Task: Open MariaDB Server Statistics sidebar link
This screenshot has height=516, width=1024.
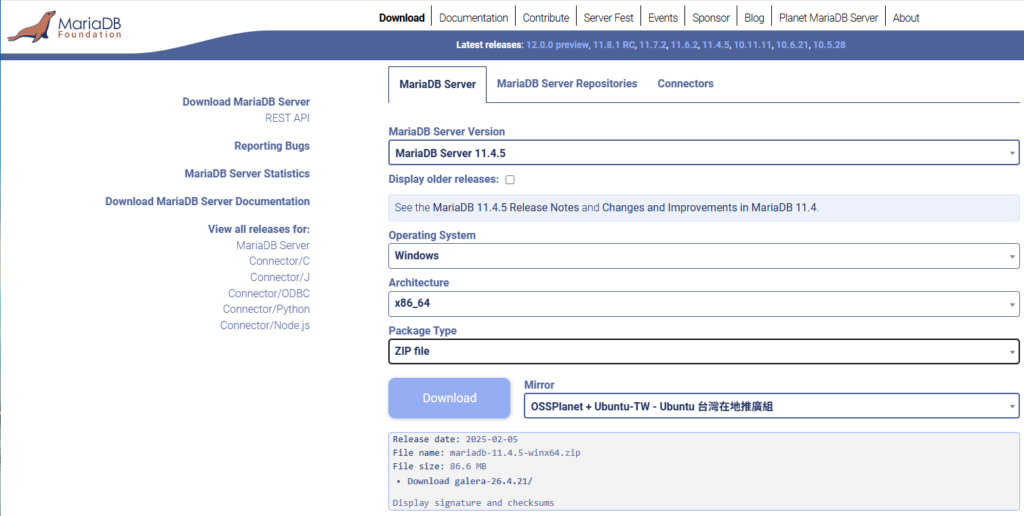Action: pyautogui.click(x=247, y=174)
